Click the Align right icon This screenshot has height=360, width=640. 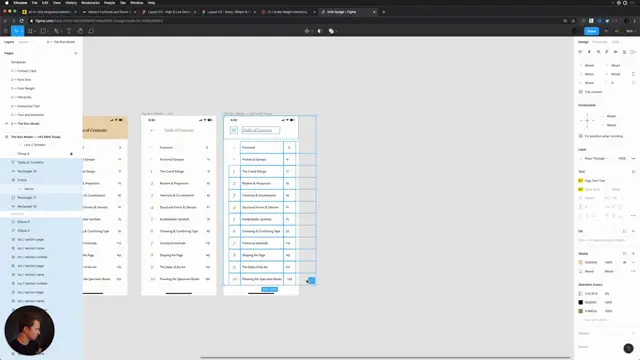click(598, 52)
